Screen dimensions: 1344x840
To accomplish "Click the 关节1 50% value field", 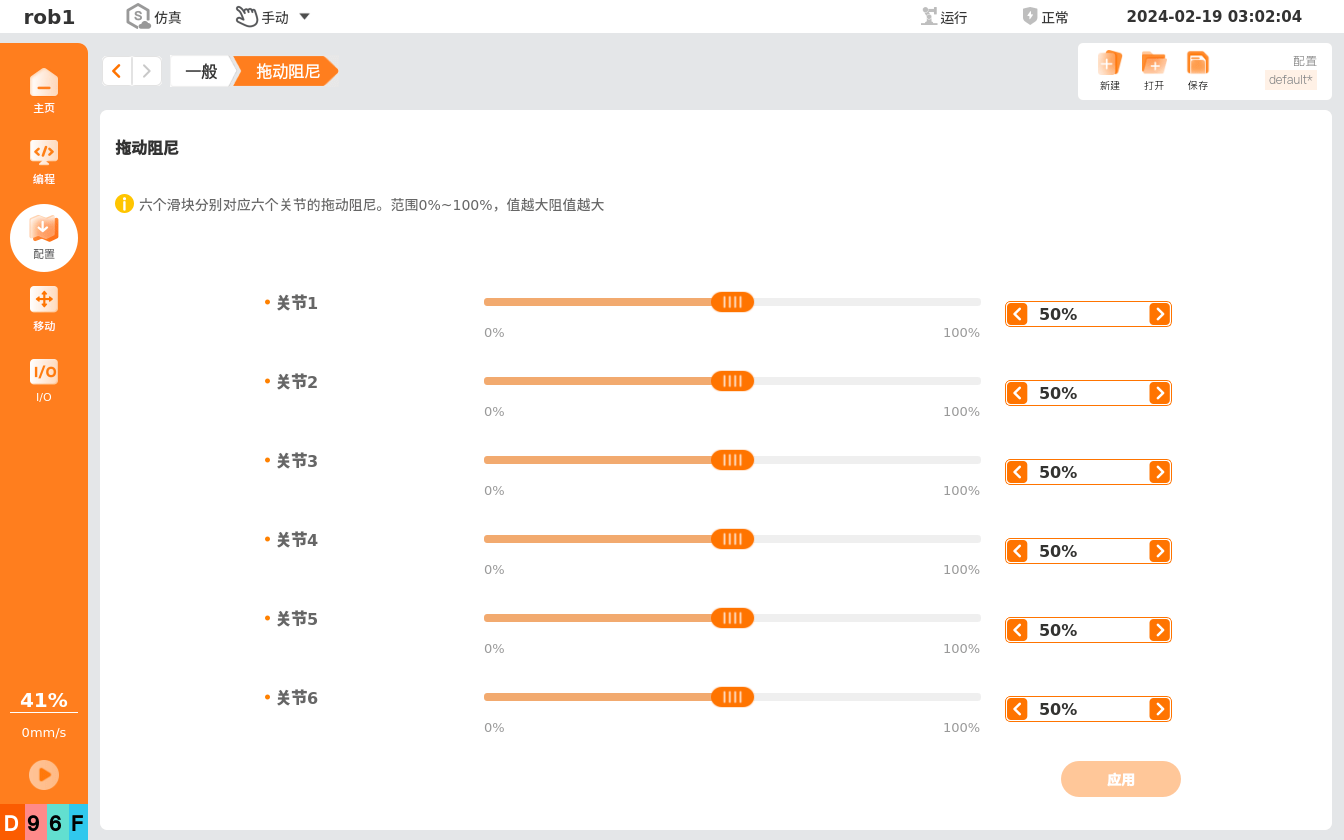I will click(1088, 314).
